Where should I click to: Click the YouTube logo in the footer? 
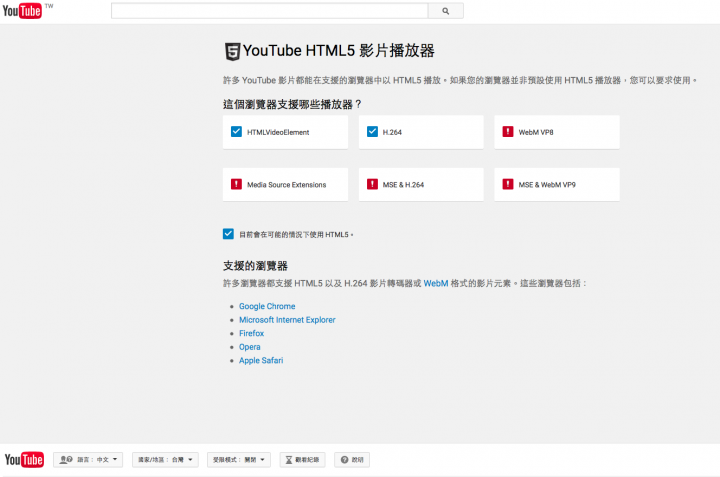point(24,460)
